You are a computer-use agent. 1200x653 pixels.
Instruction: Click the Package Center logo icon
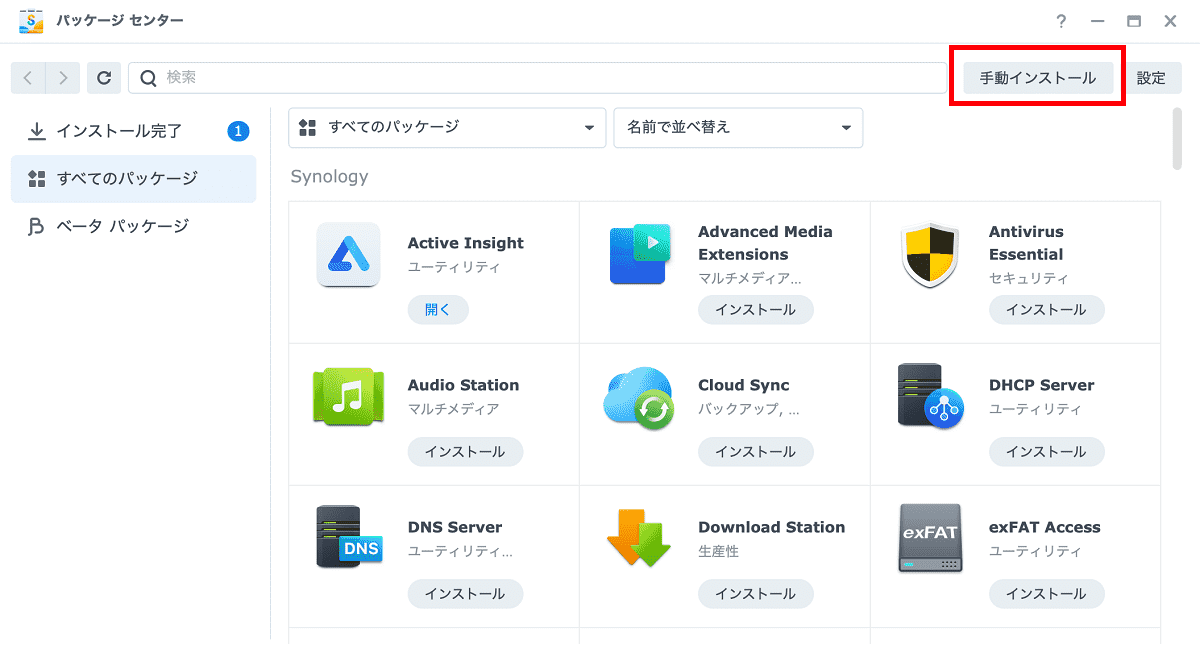tap(32, 21)
